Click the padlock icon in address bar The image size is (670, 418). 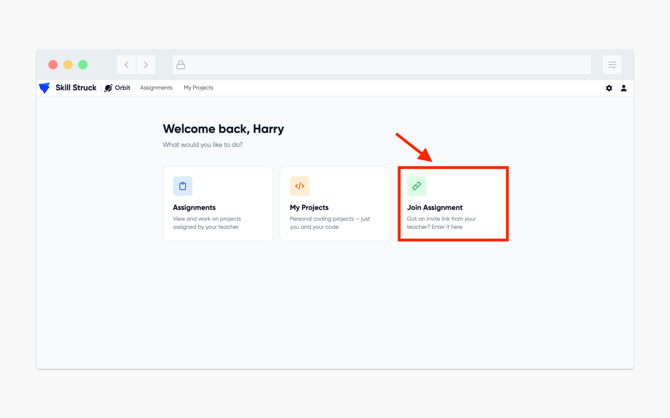[181, 65]
